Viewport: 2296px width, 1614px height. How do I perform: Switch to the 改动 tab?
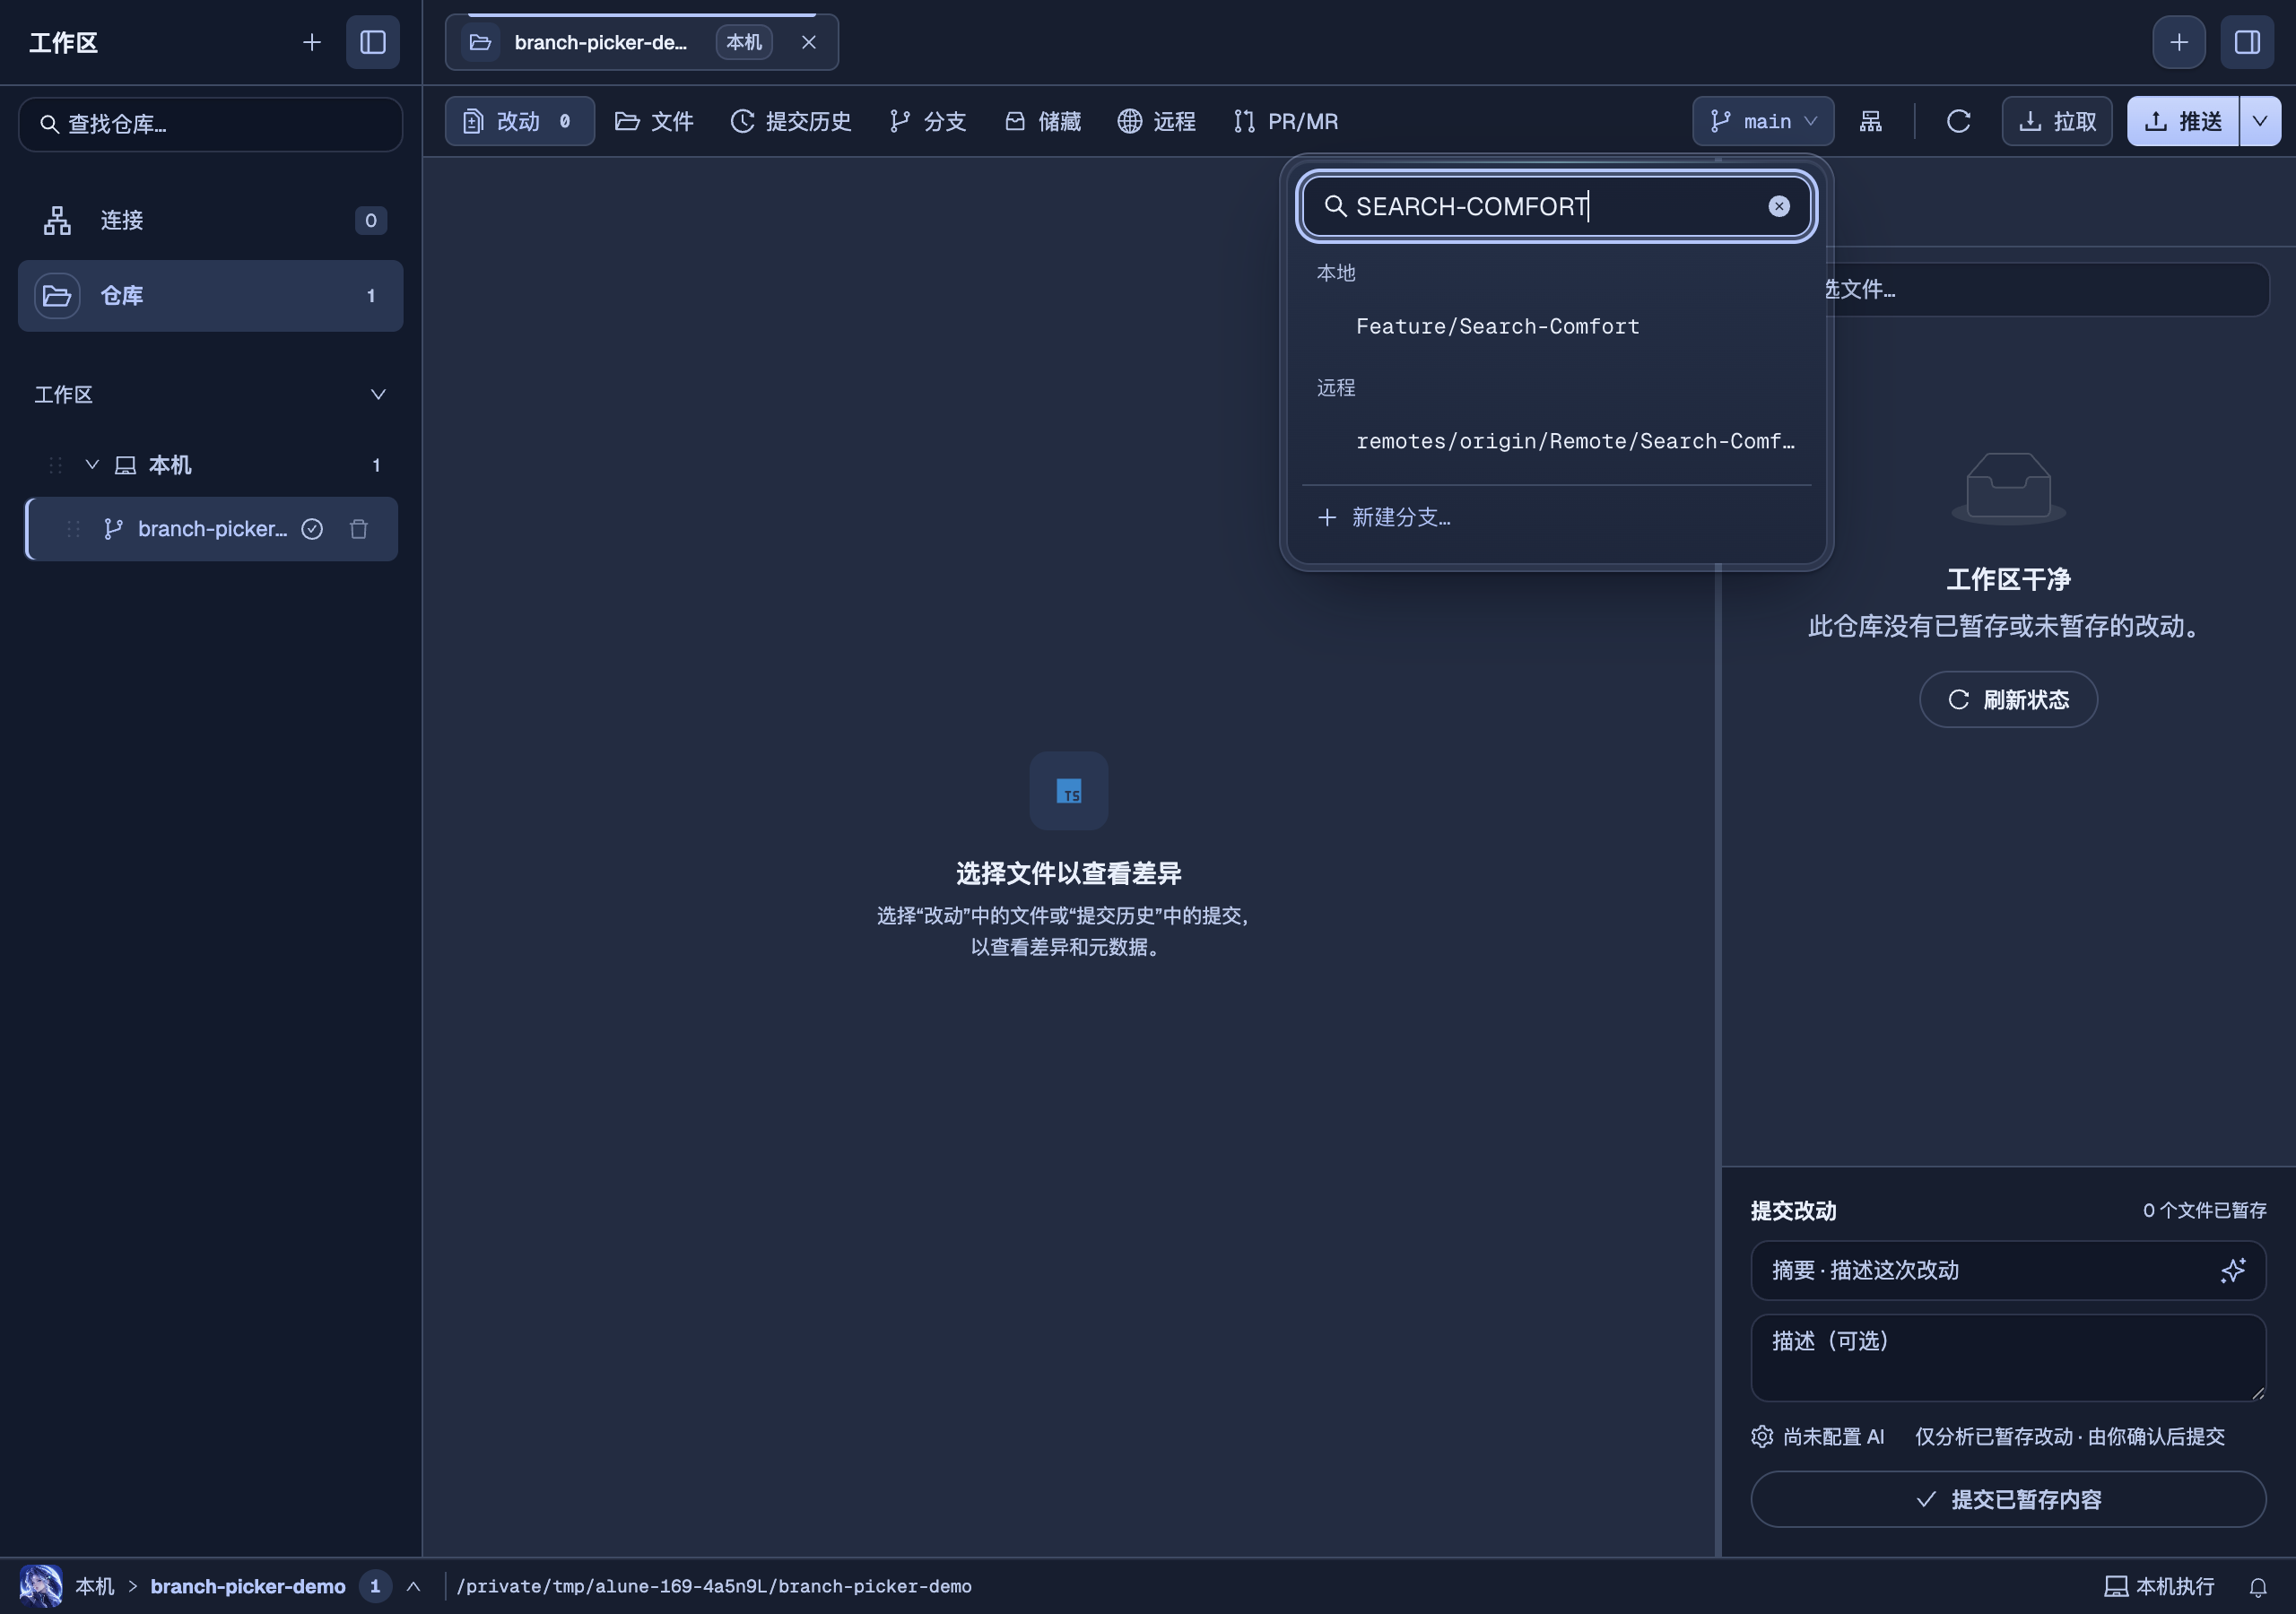coord(519,121)
